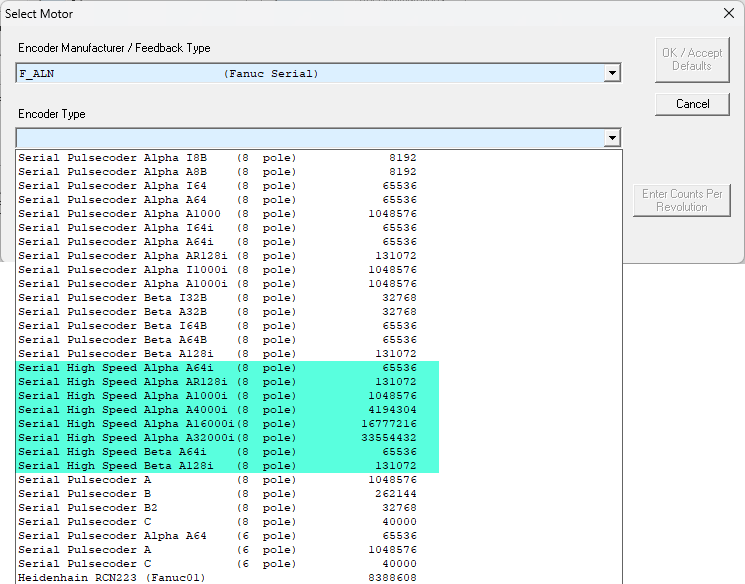Select Serial Pulsecoder Alpha A1000i entry
Screen dimensions: 745x584
pyautogui.click(x=319, y=284)
